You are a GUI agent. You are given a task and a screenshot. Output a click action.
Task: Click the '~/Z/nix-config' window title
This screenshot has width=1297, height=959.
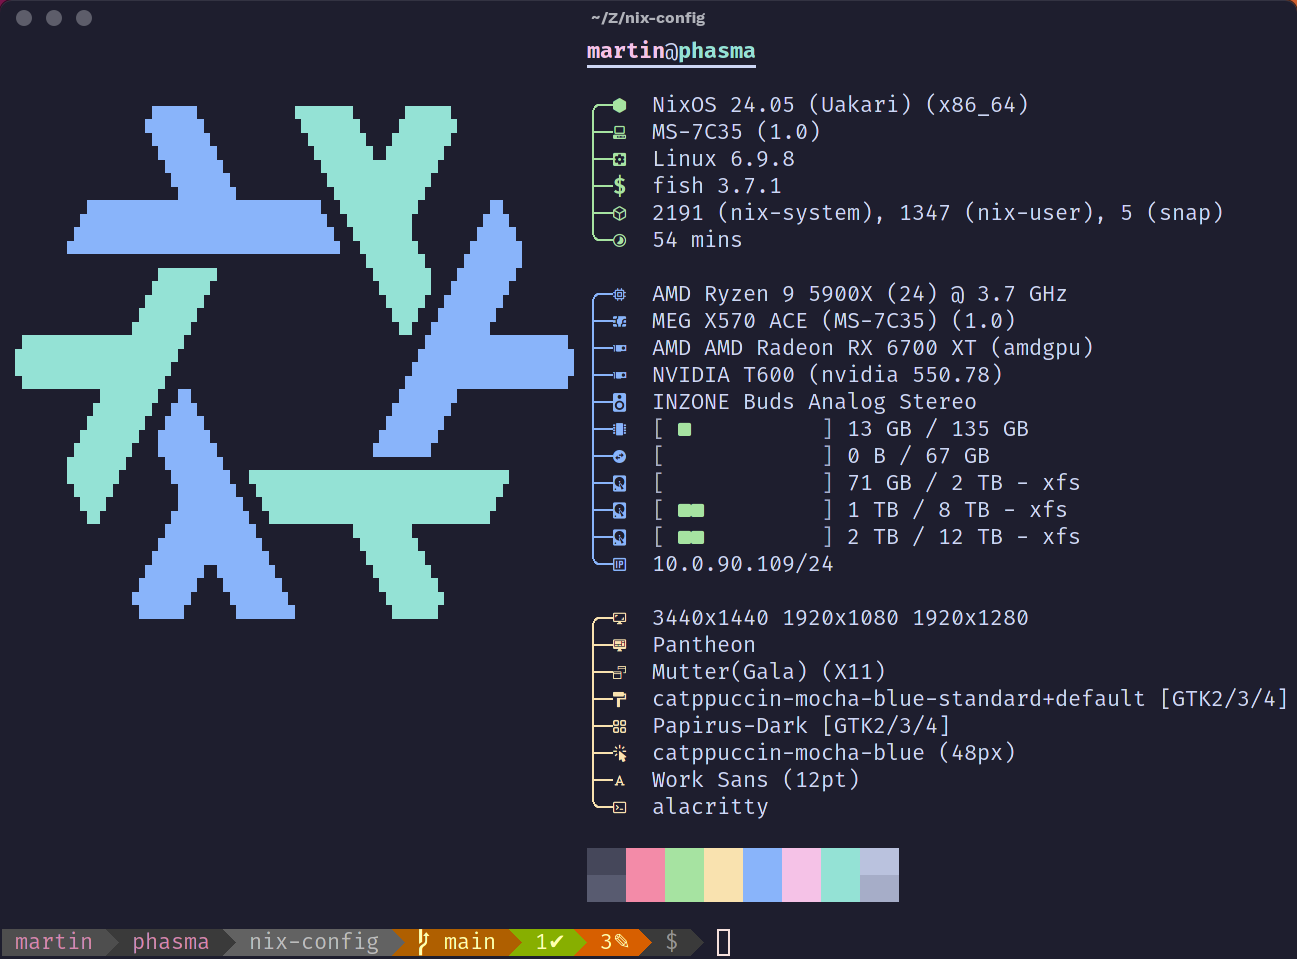(x=648, y=18)
